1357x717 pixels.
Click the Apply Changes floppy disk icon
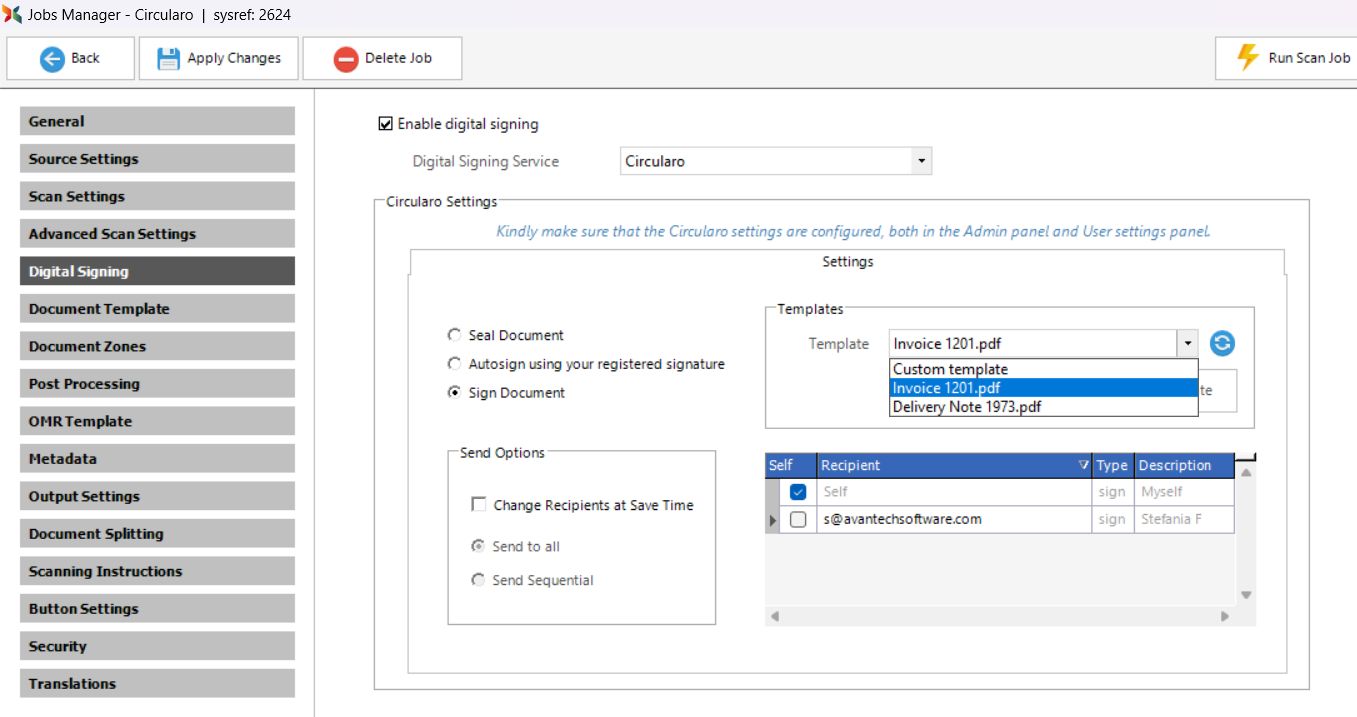[x=168, y=58]
